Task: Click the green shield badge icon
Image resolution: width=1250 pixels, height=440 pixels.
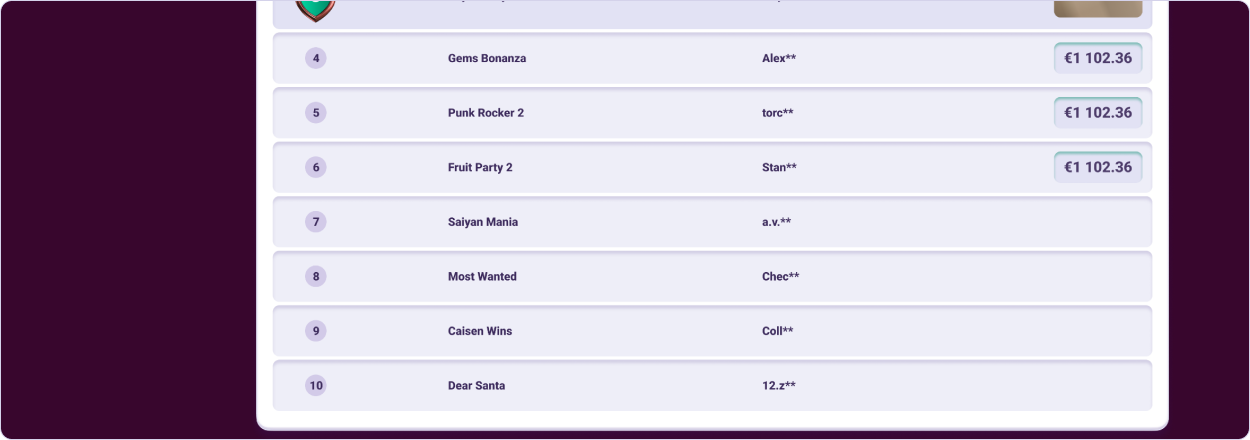Action: click(316, 10)
